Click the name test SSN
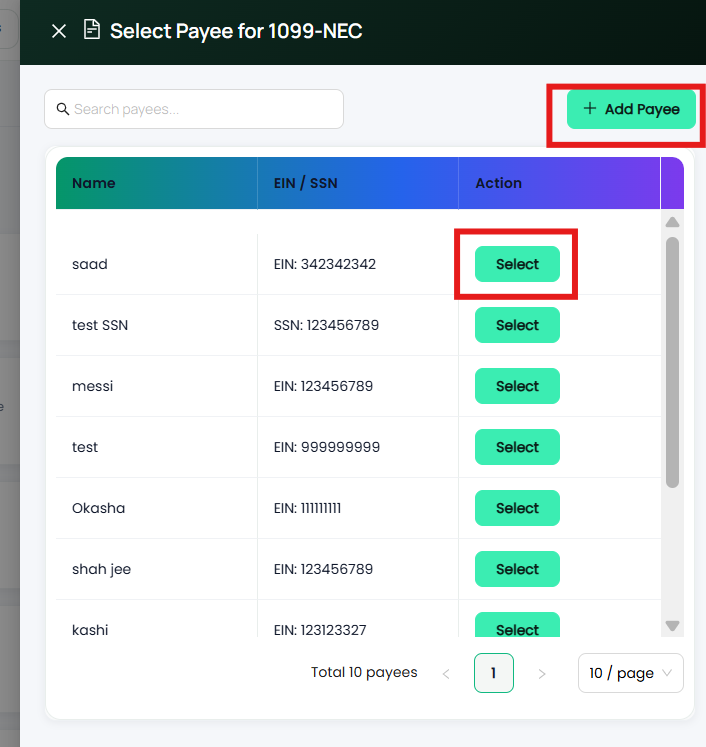The image size is (706, 747). [x=100, y=325]
